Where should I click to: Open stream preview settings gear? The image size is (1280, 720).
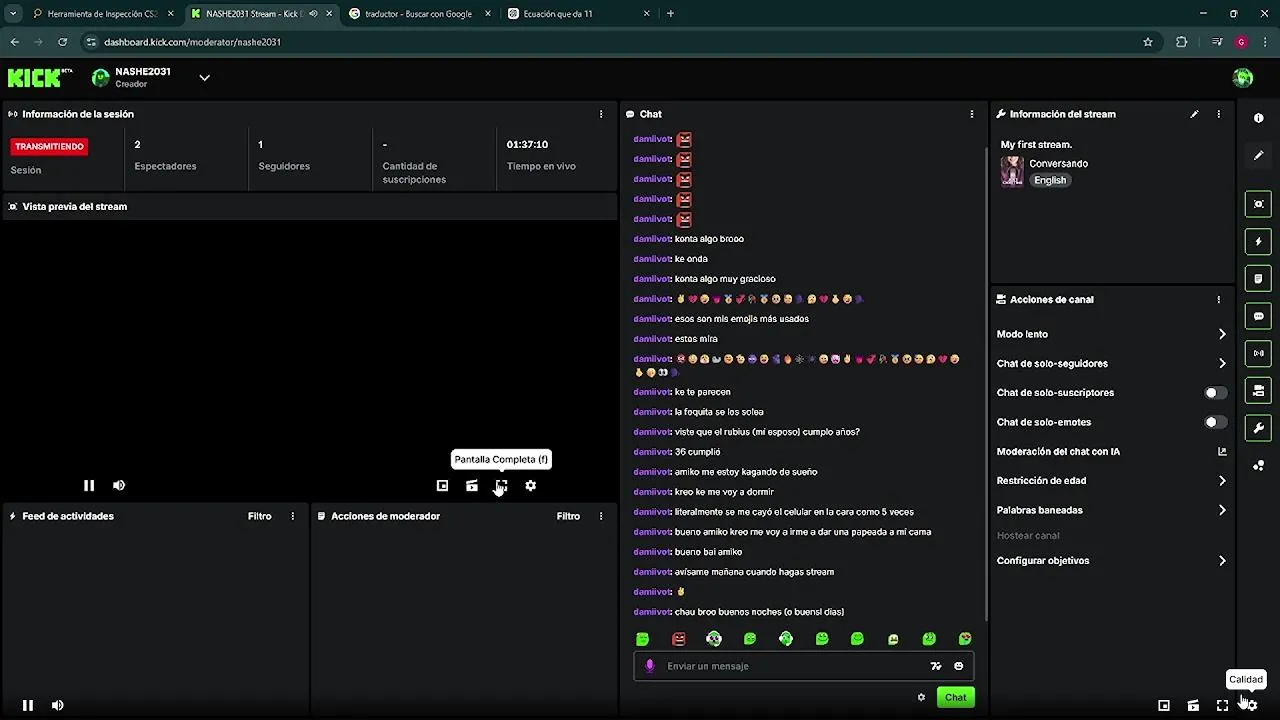531,485
